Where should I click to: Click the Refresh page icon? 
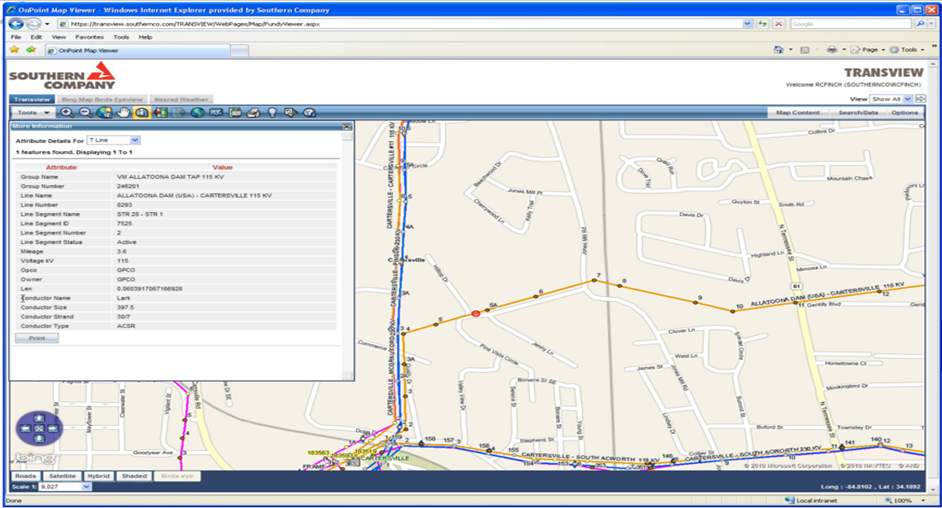[762, 24]
